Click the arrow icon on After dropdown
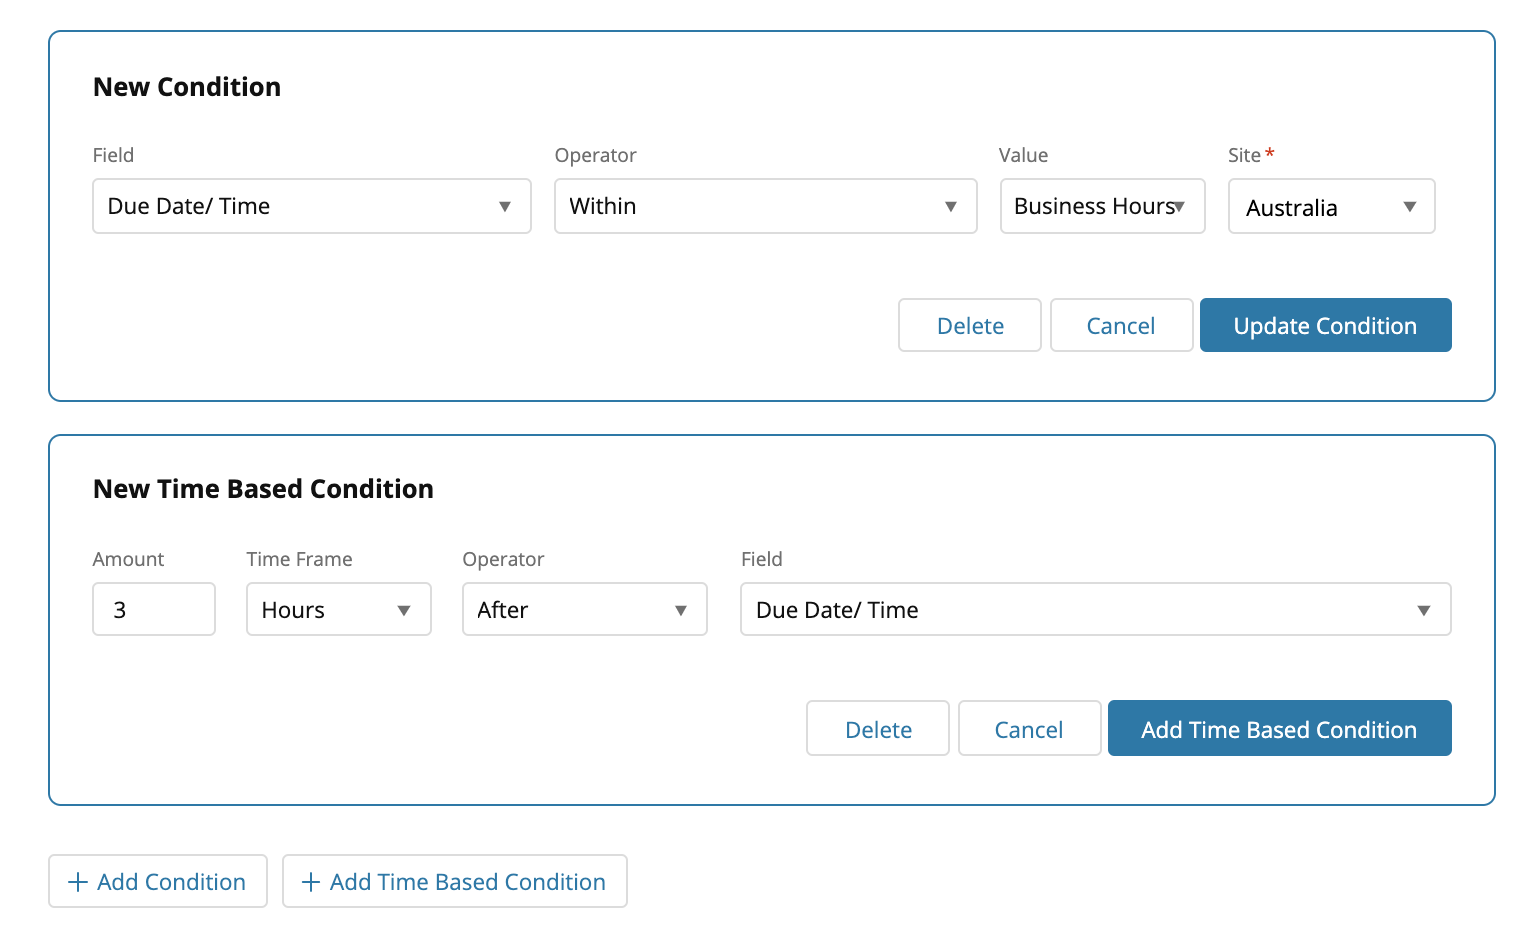 click(681, 611)
